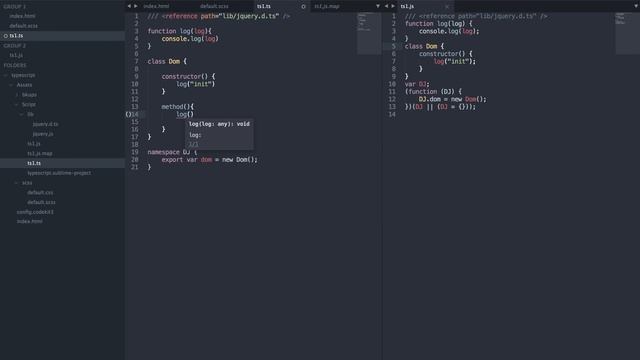
Task: Click 'constructor() {' in left editor
Action: pyautogui.click(x=188, y=77)
